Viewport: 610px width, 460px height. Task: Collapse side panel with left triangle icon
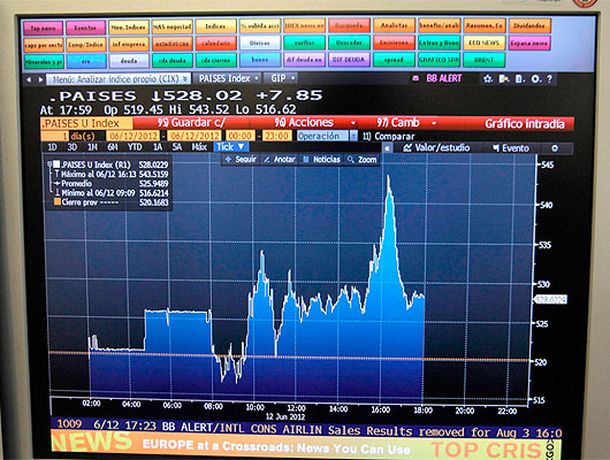pyautogui.click(x=387, y=148)
